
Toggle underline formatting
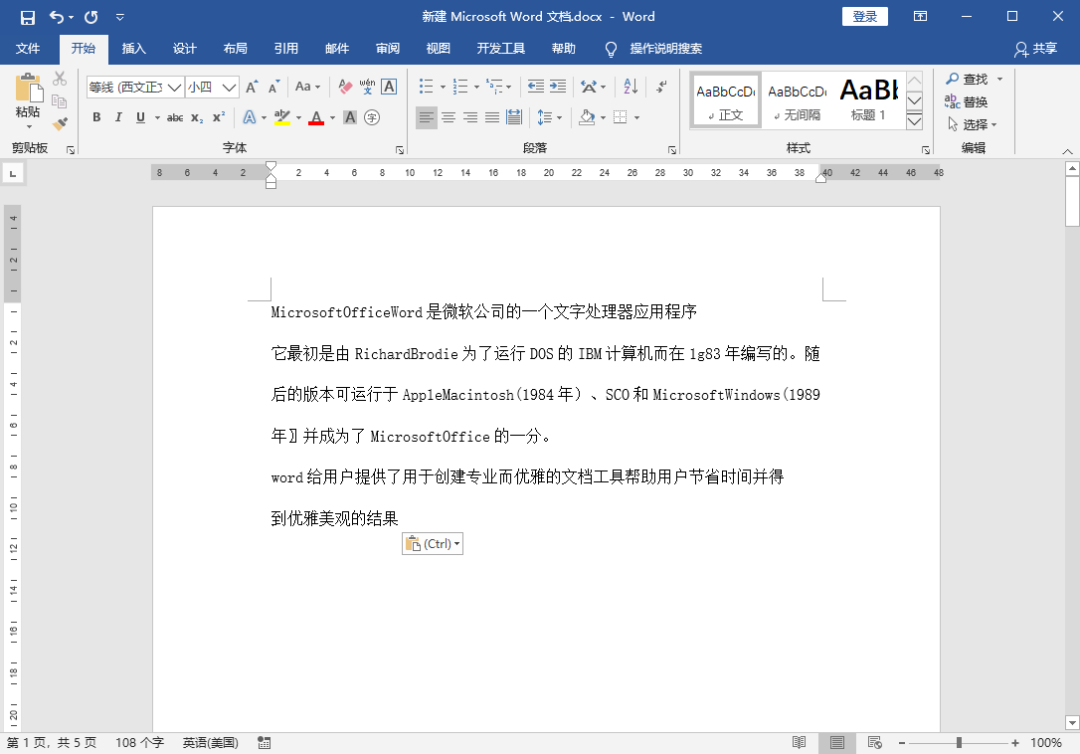coord(141,118)
